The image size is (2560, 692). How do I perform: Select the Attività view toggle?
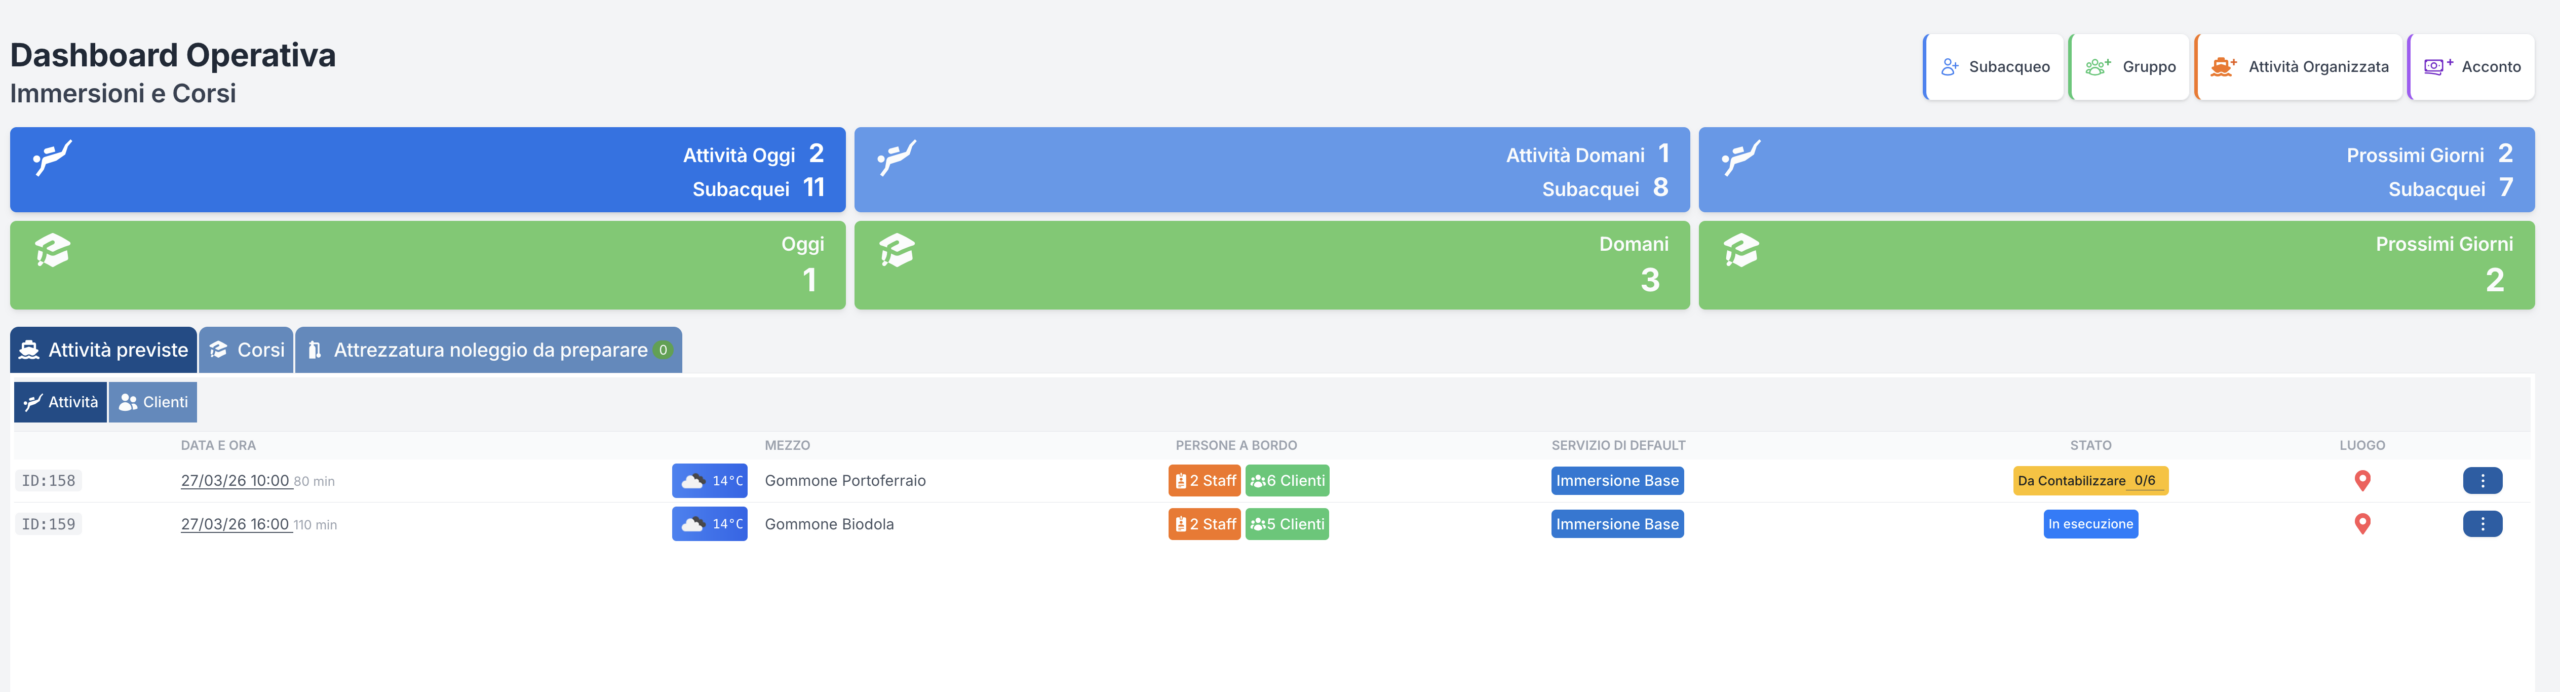[61, 402]
